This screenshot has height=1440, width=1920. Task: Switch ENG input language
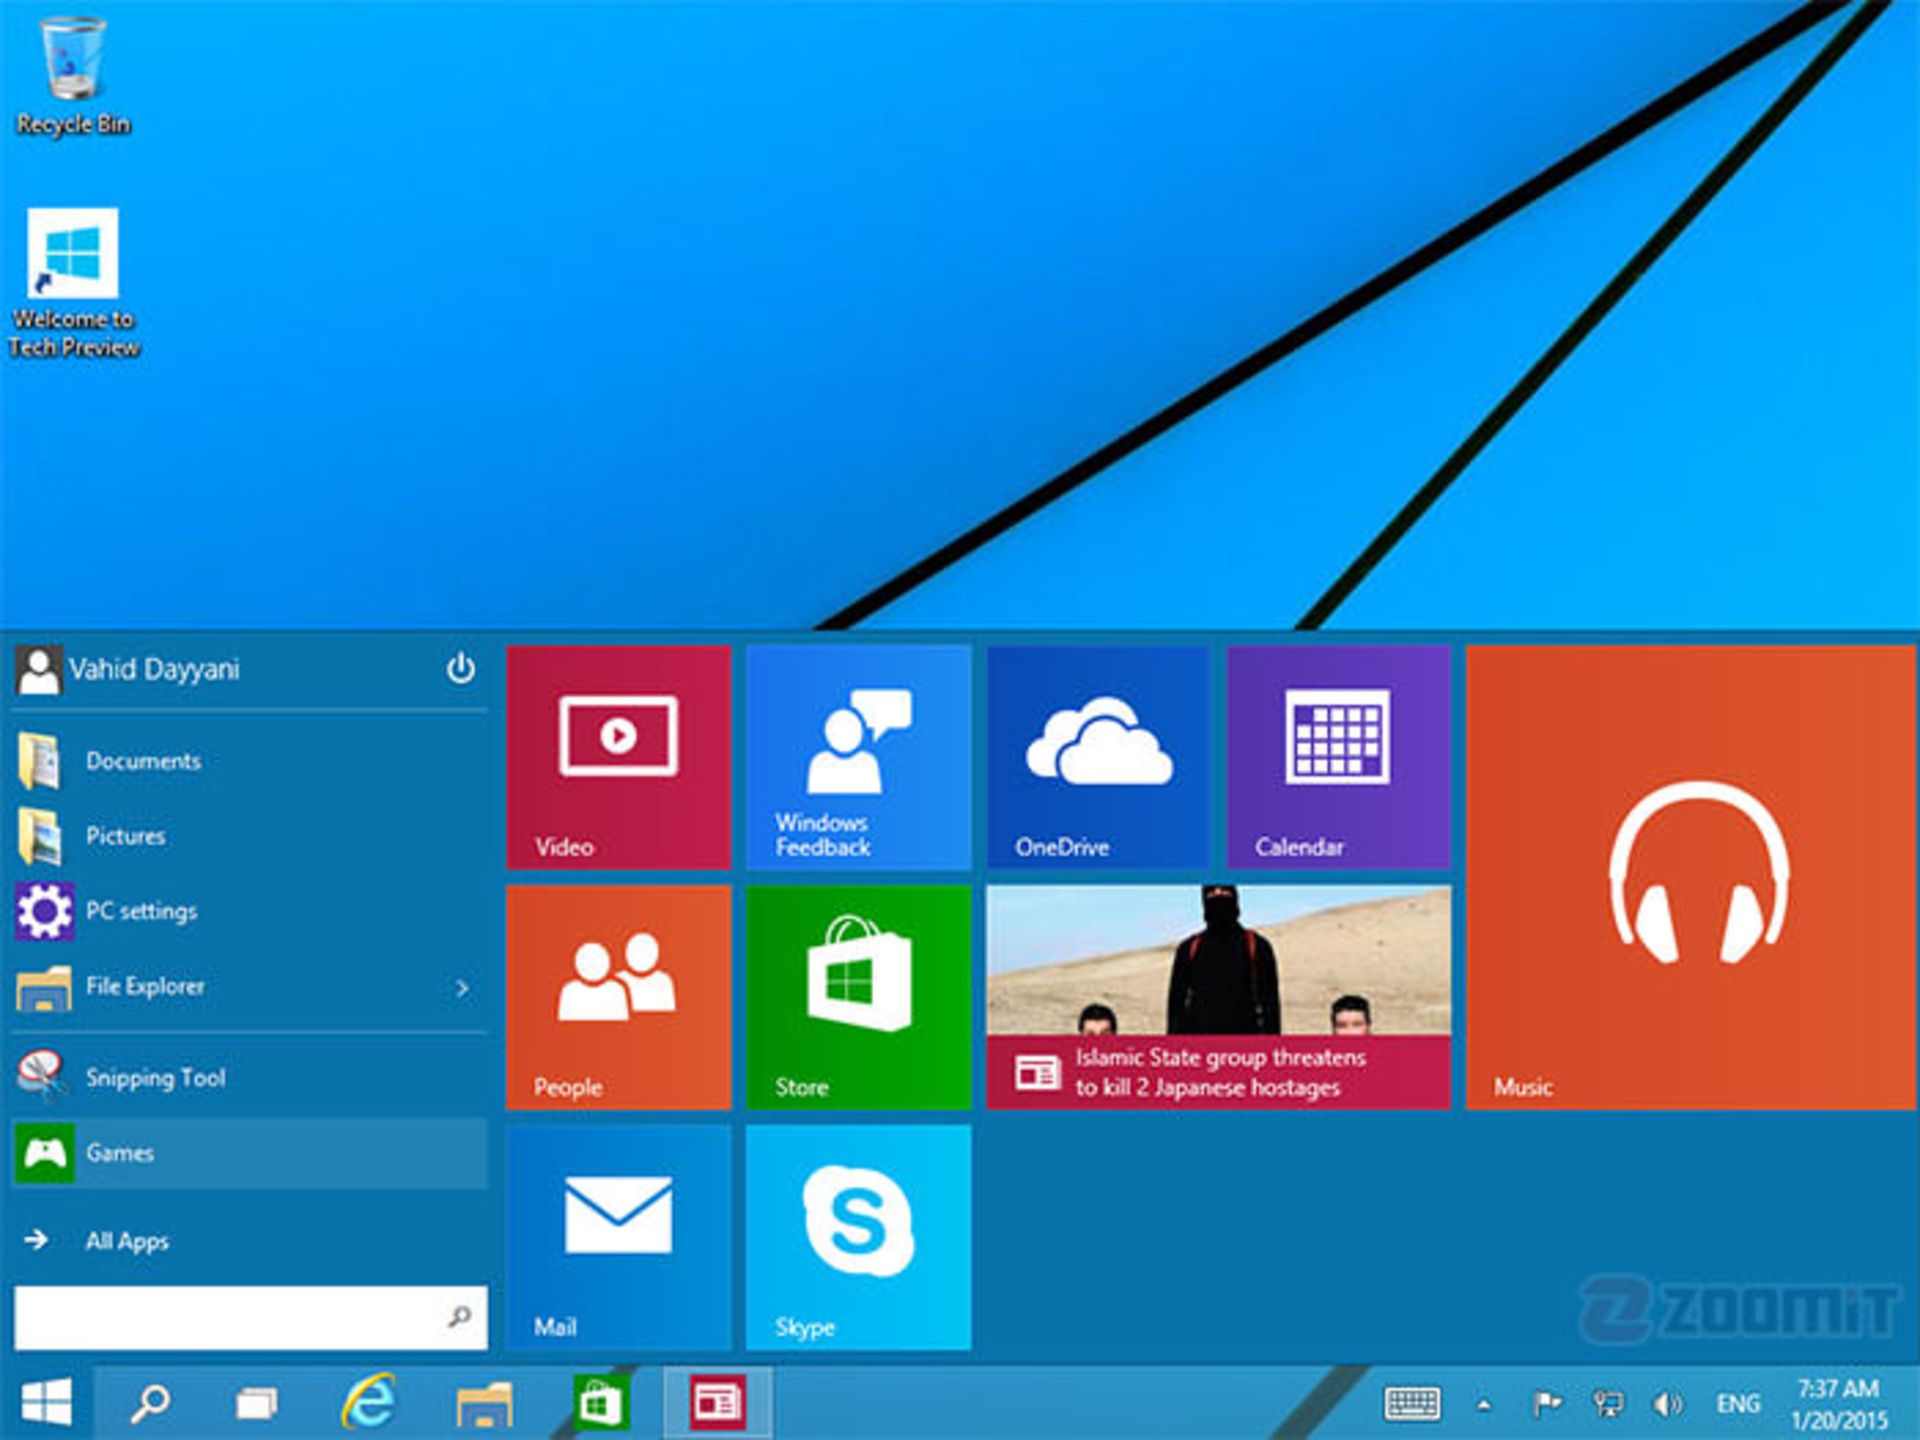[1738, 1404]
